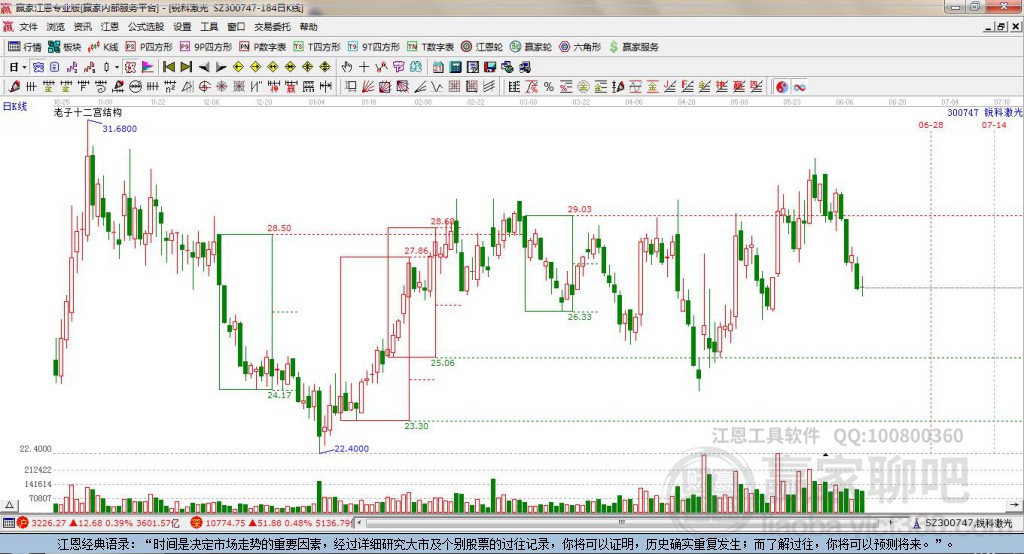Click the SZ300747 锐科激光 status bar tab

(x=963, y=523)
